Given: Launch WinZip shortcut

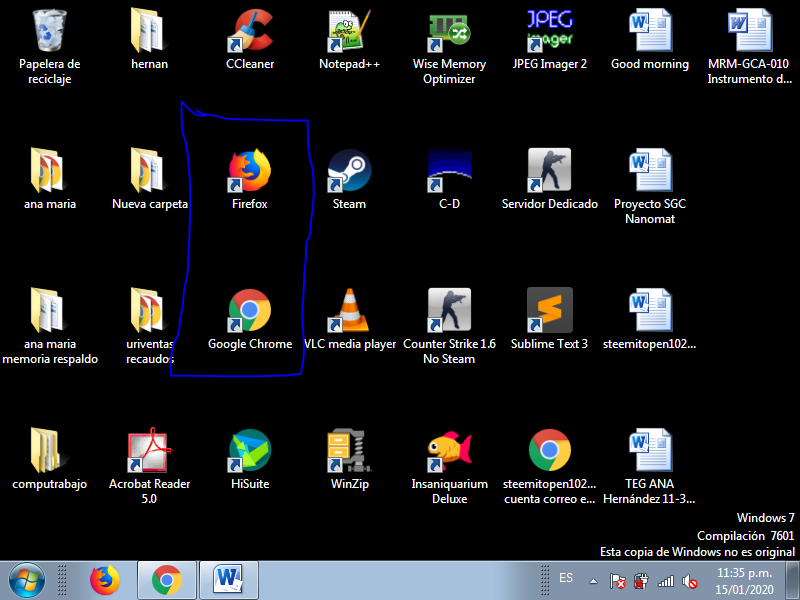Looking at the screenshot, I should [x=349, y=451].
